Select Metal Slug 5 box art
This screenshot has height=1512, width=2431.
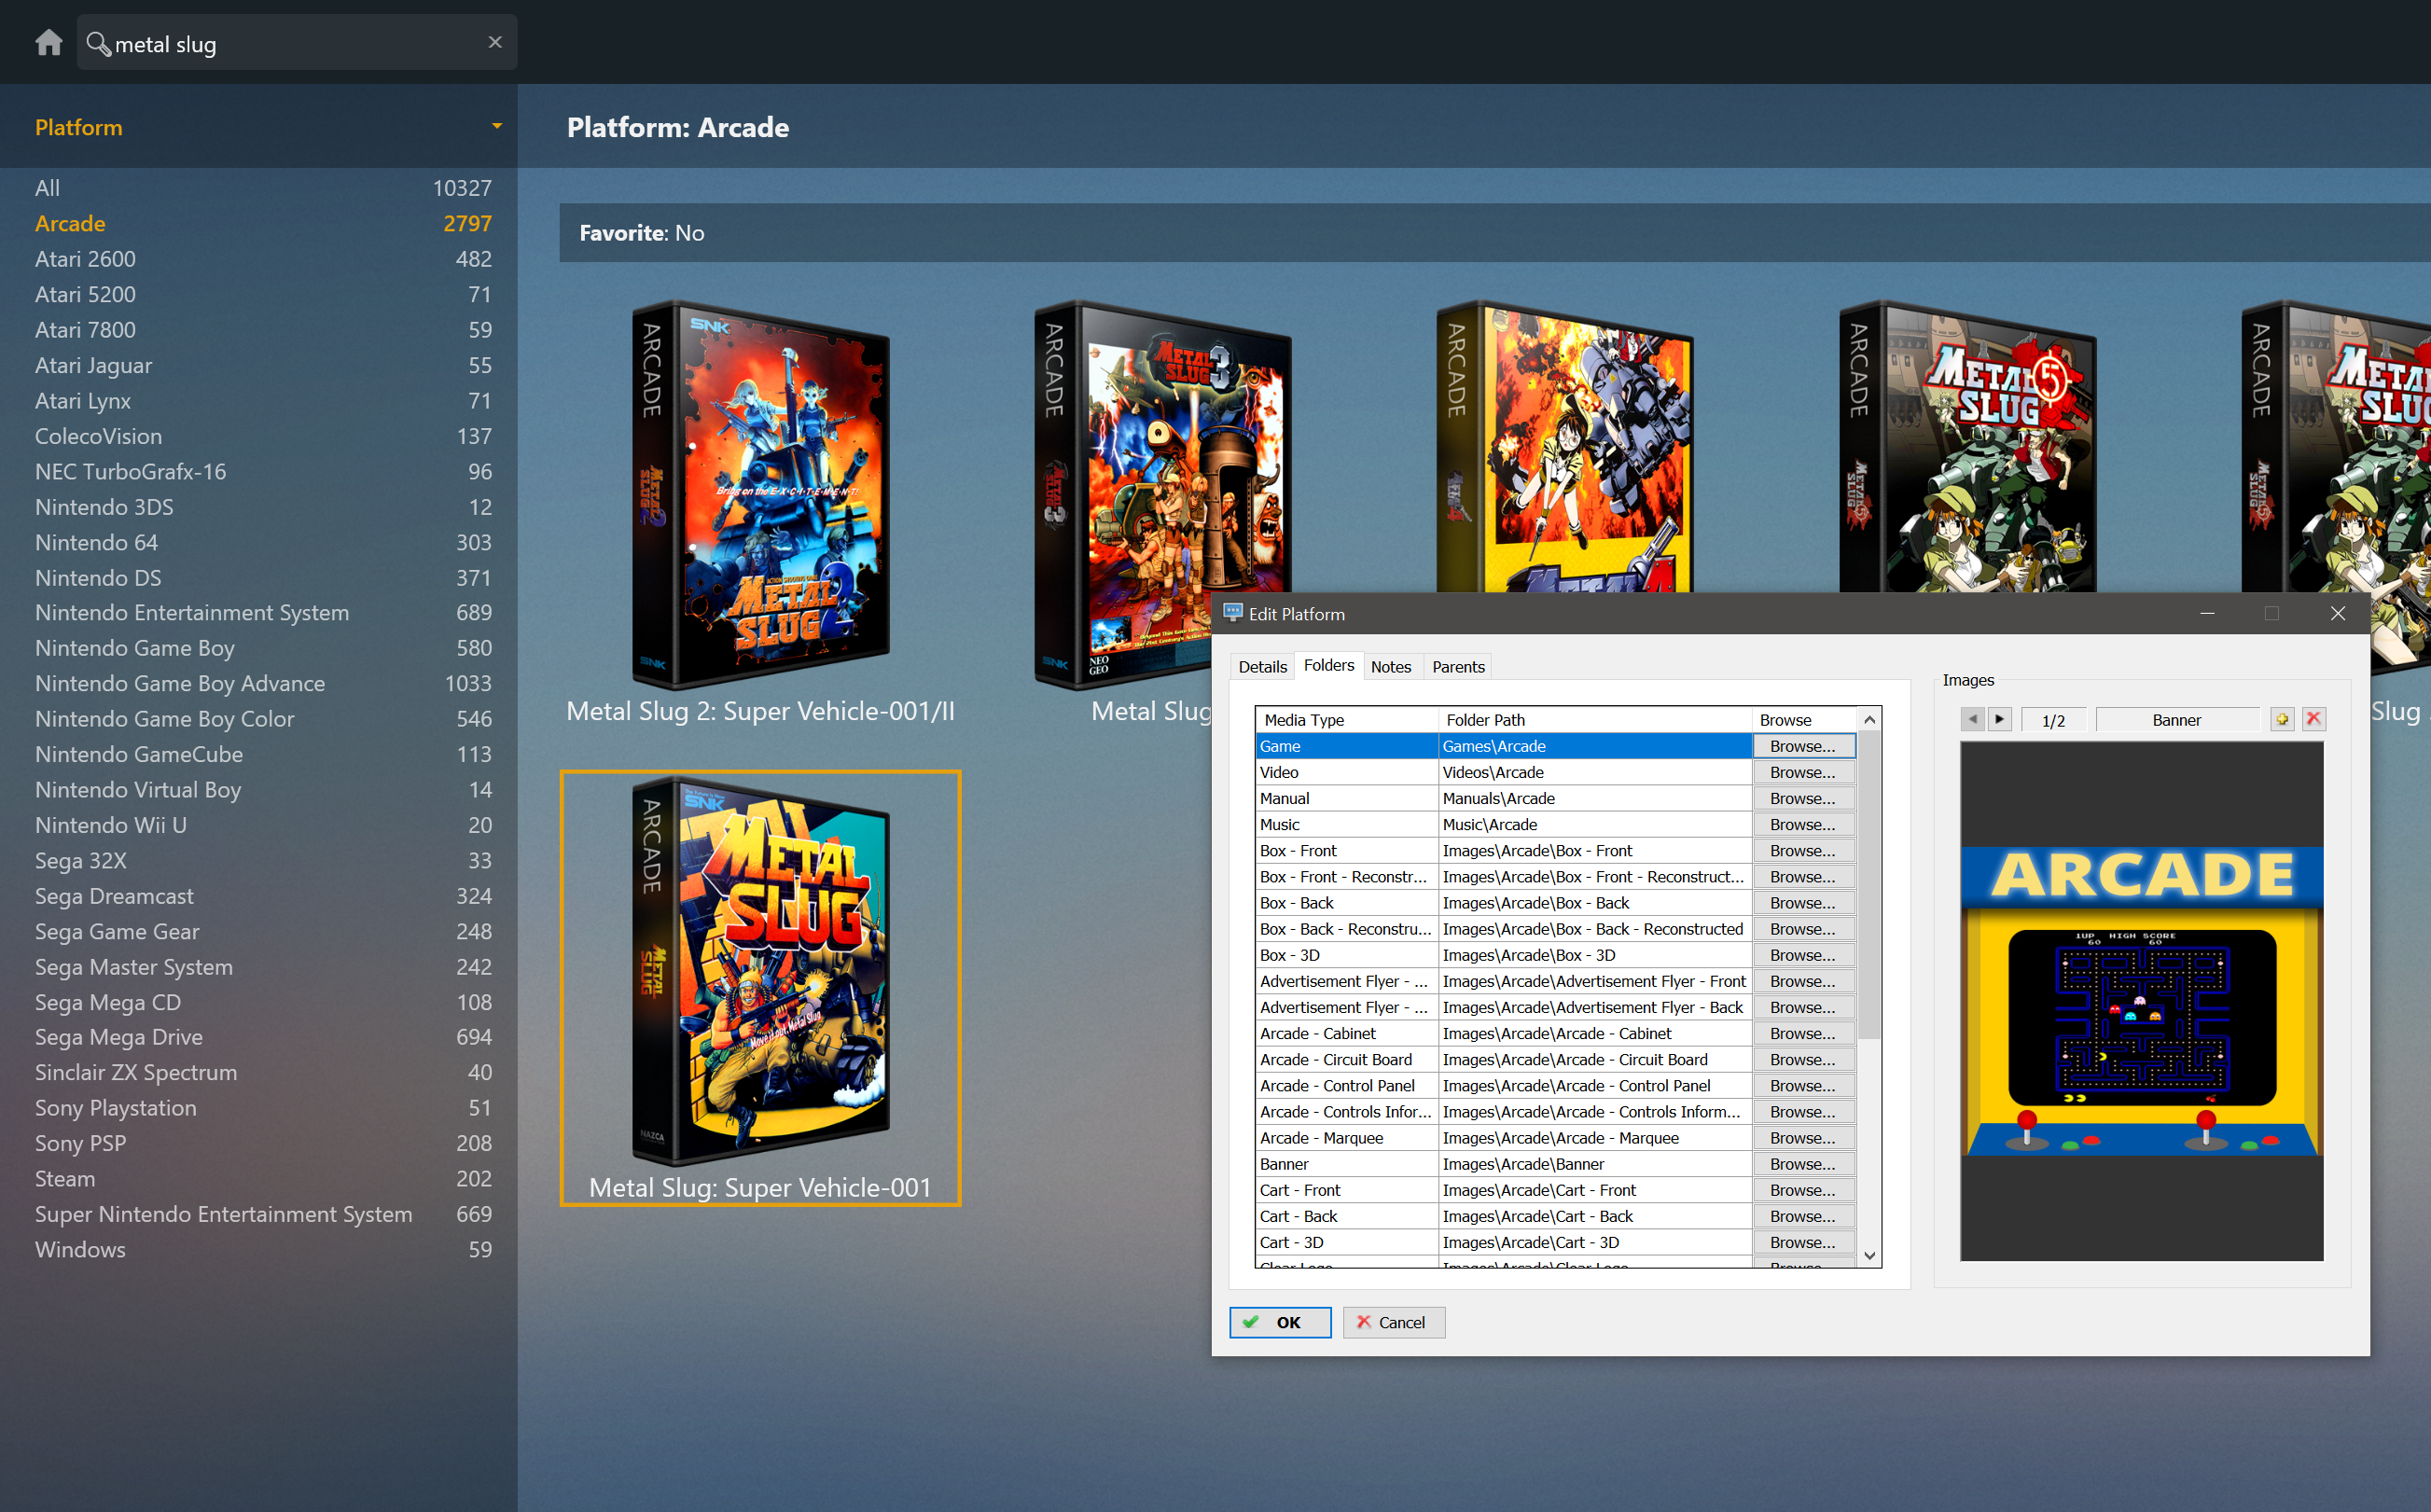[x=1967, y=445]
